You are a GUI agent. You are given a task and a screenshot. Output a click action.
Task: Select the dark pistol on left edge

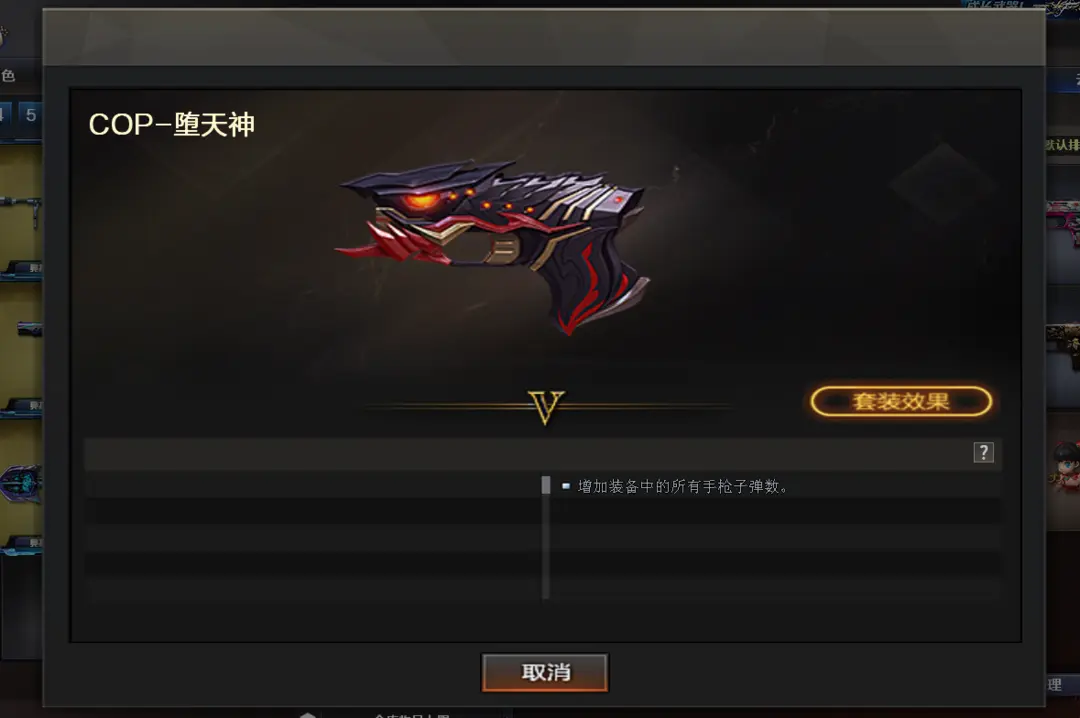[30, 329]
